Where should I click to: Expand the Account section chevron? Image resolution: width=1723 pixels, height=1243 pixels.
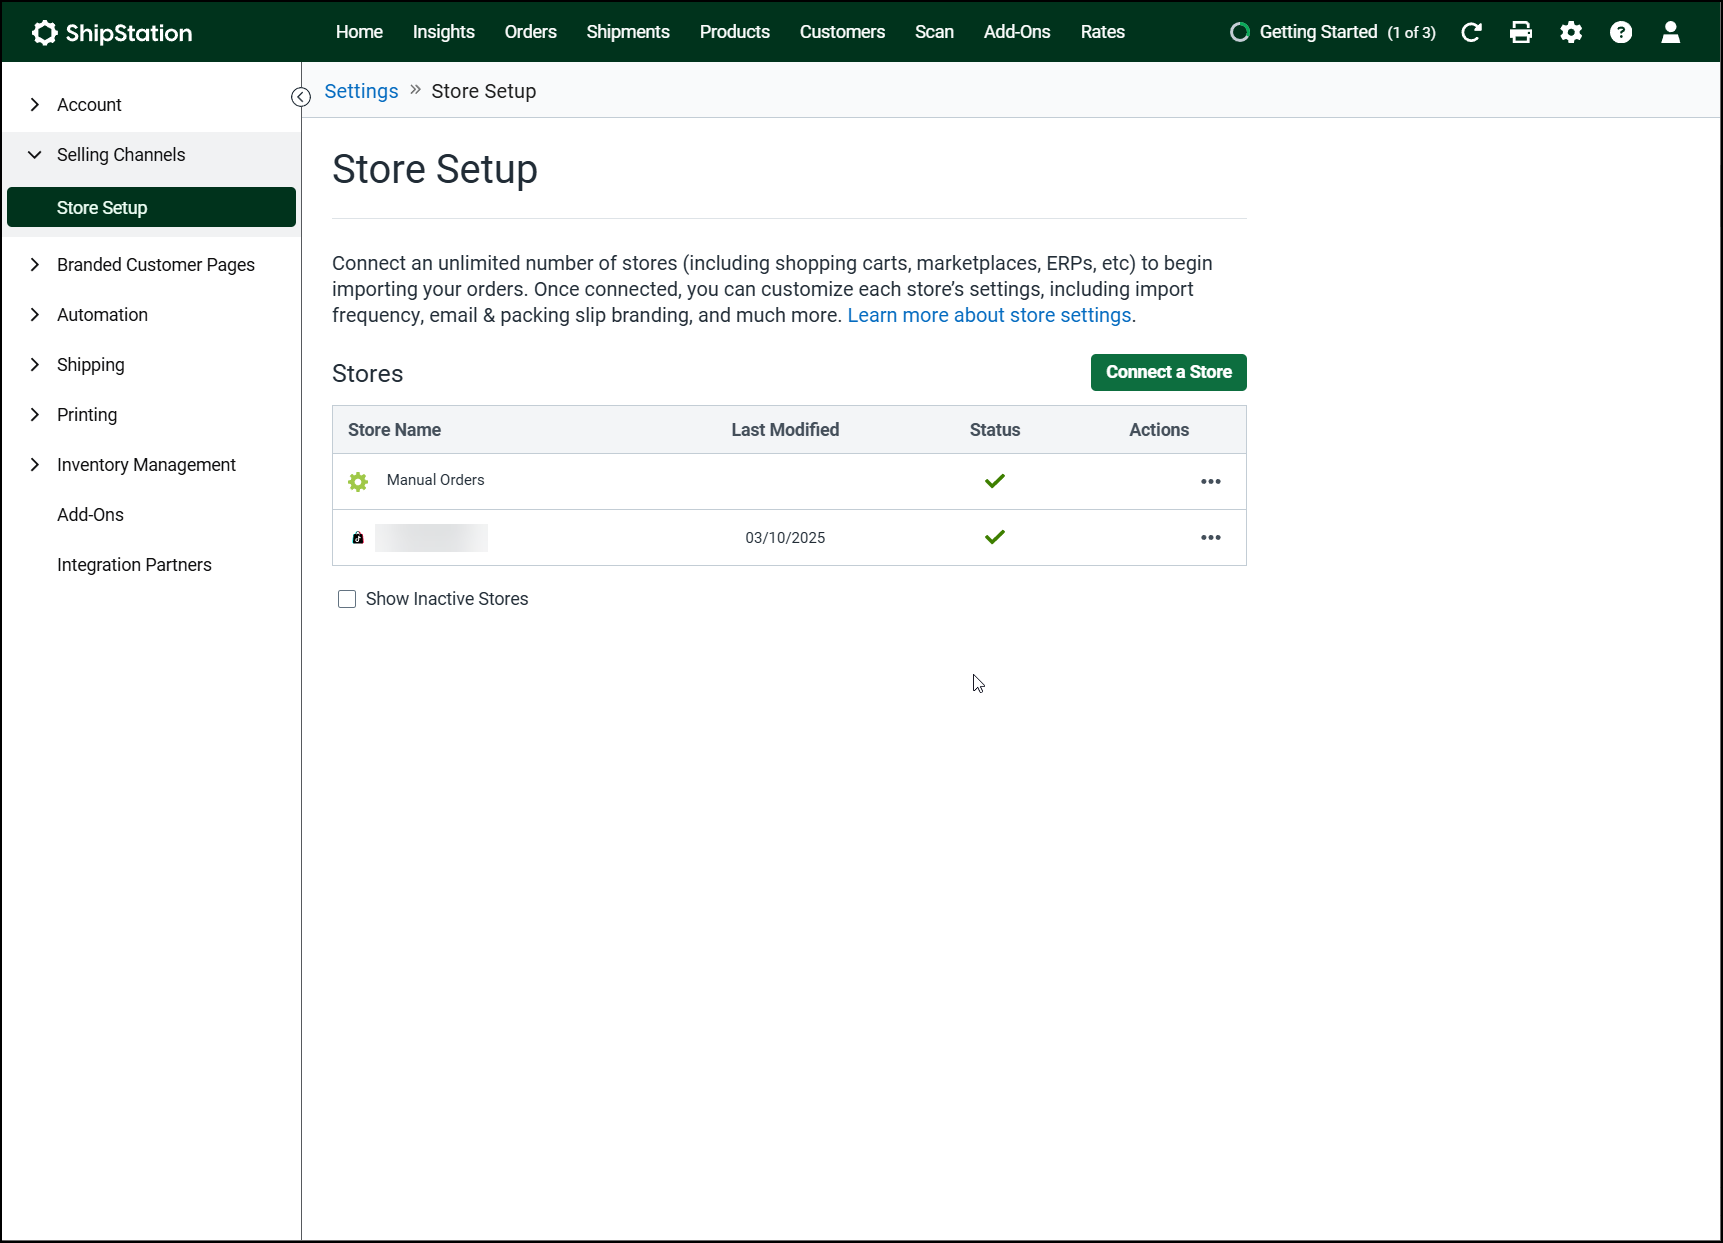pos(35,105)
